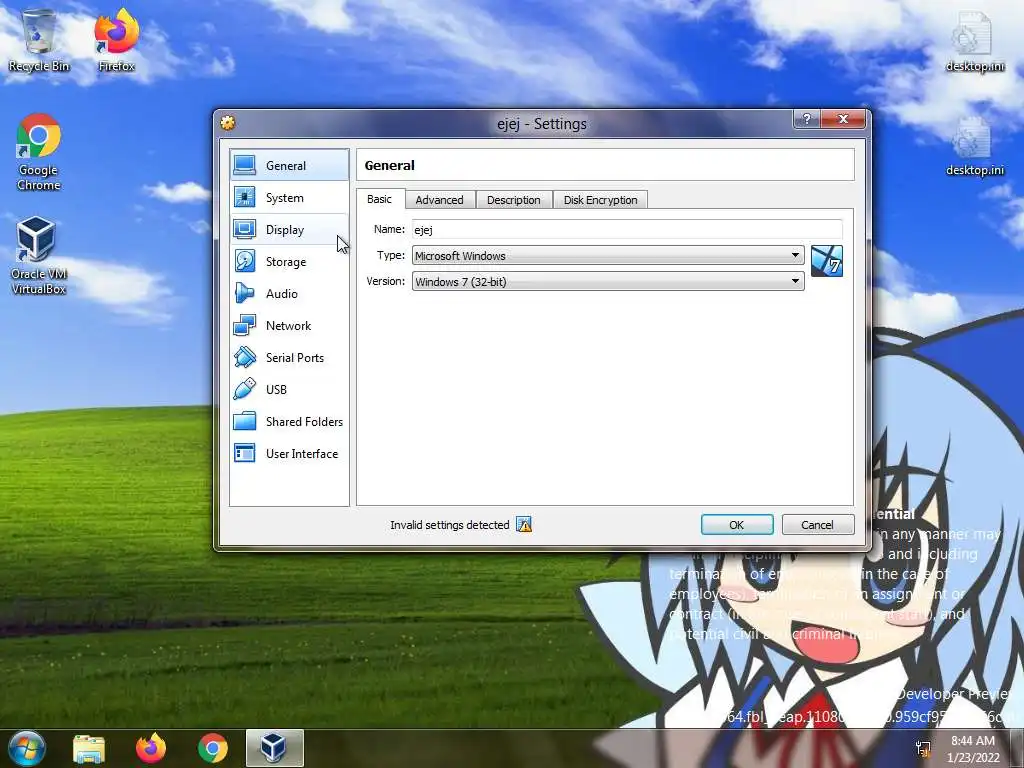The image size is (1024, 768).
Task: Switch to the Basic tab
Action: click(x=380, y=199)
